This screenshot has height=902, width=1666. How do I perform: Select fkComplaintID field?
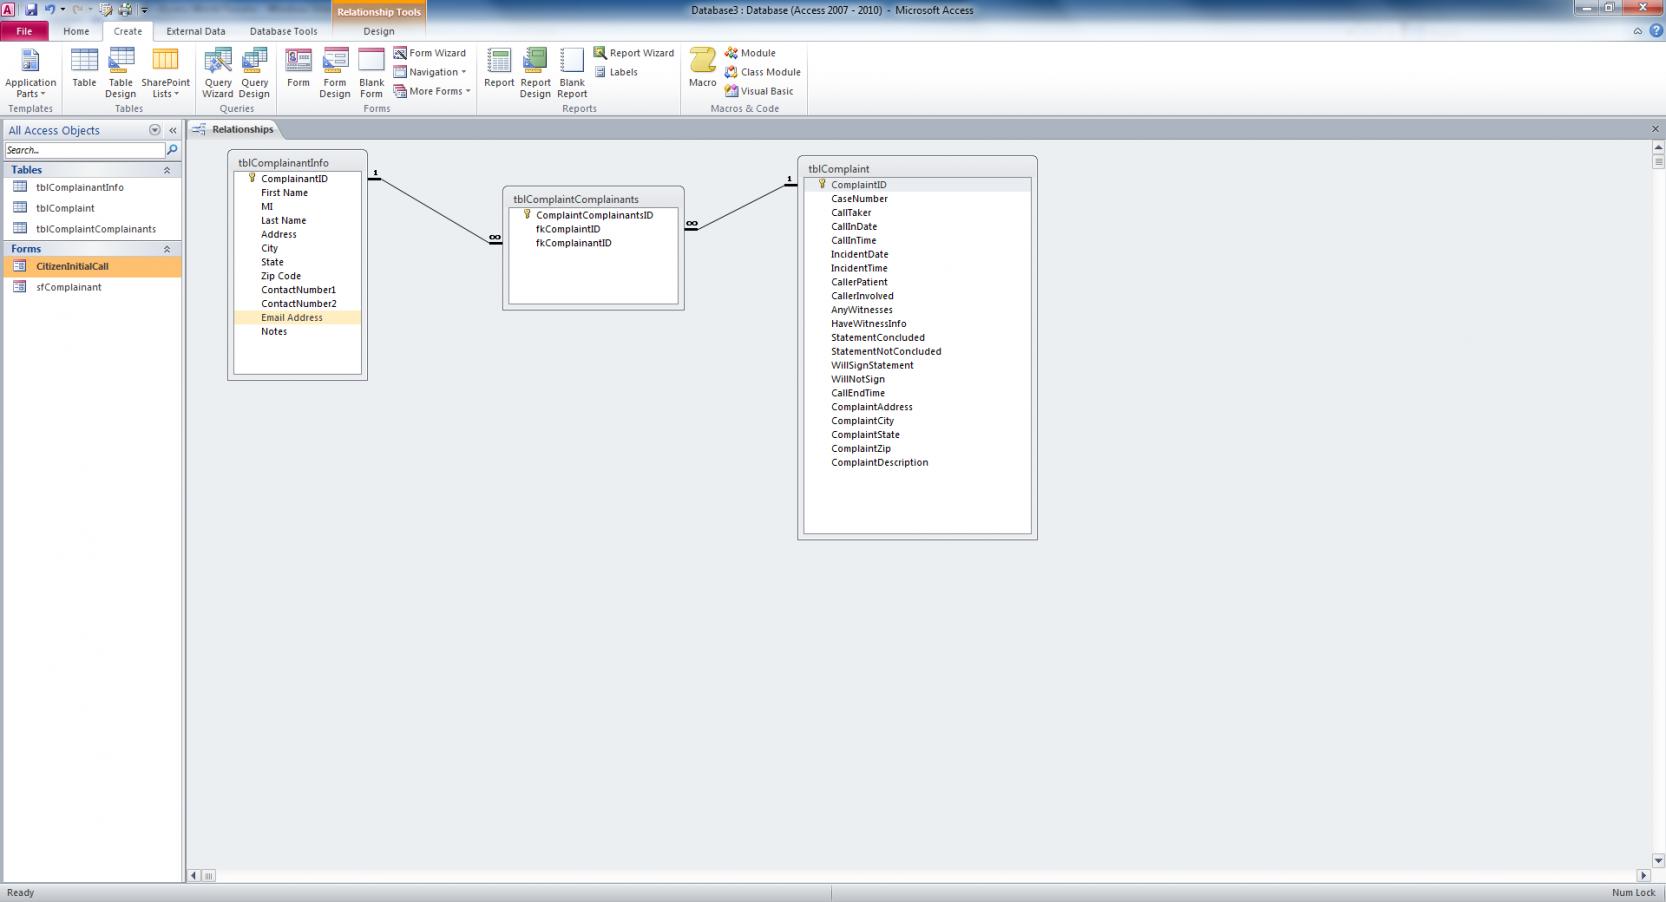click(x=593, y=229)
